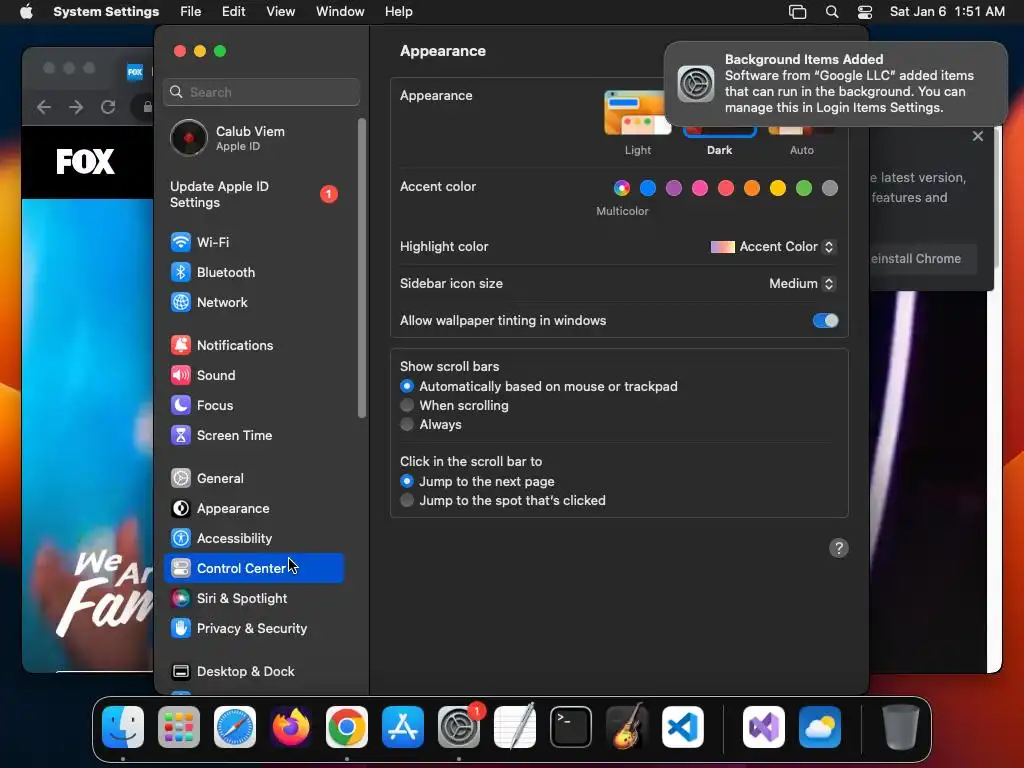Choose yellow accent color
This screenshot has width=1024, height=768.
[x=778, y=188]
